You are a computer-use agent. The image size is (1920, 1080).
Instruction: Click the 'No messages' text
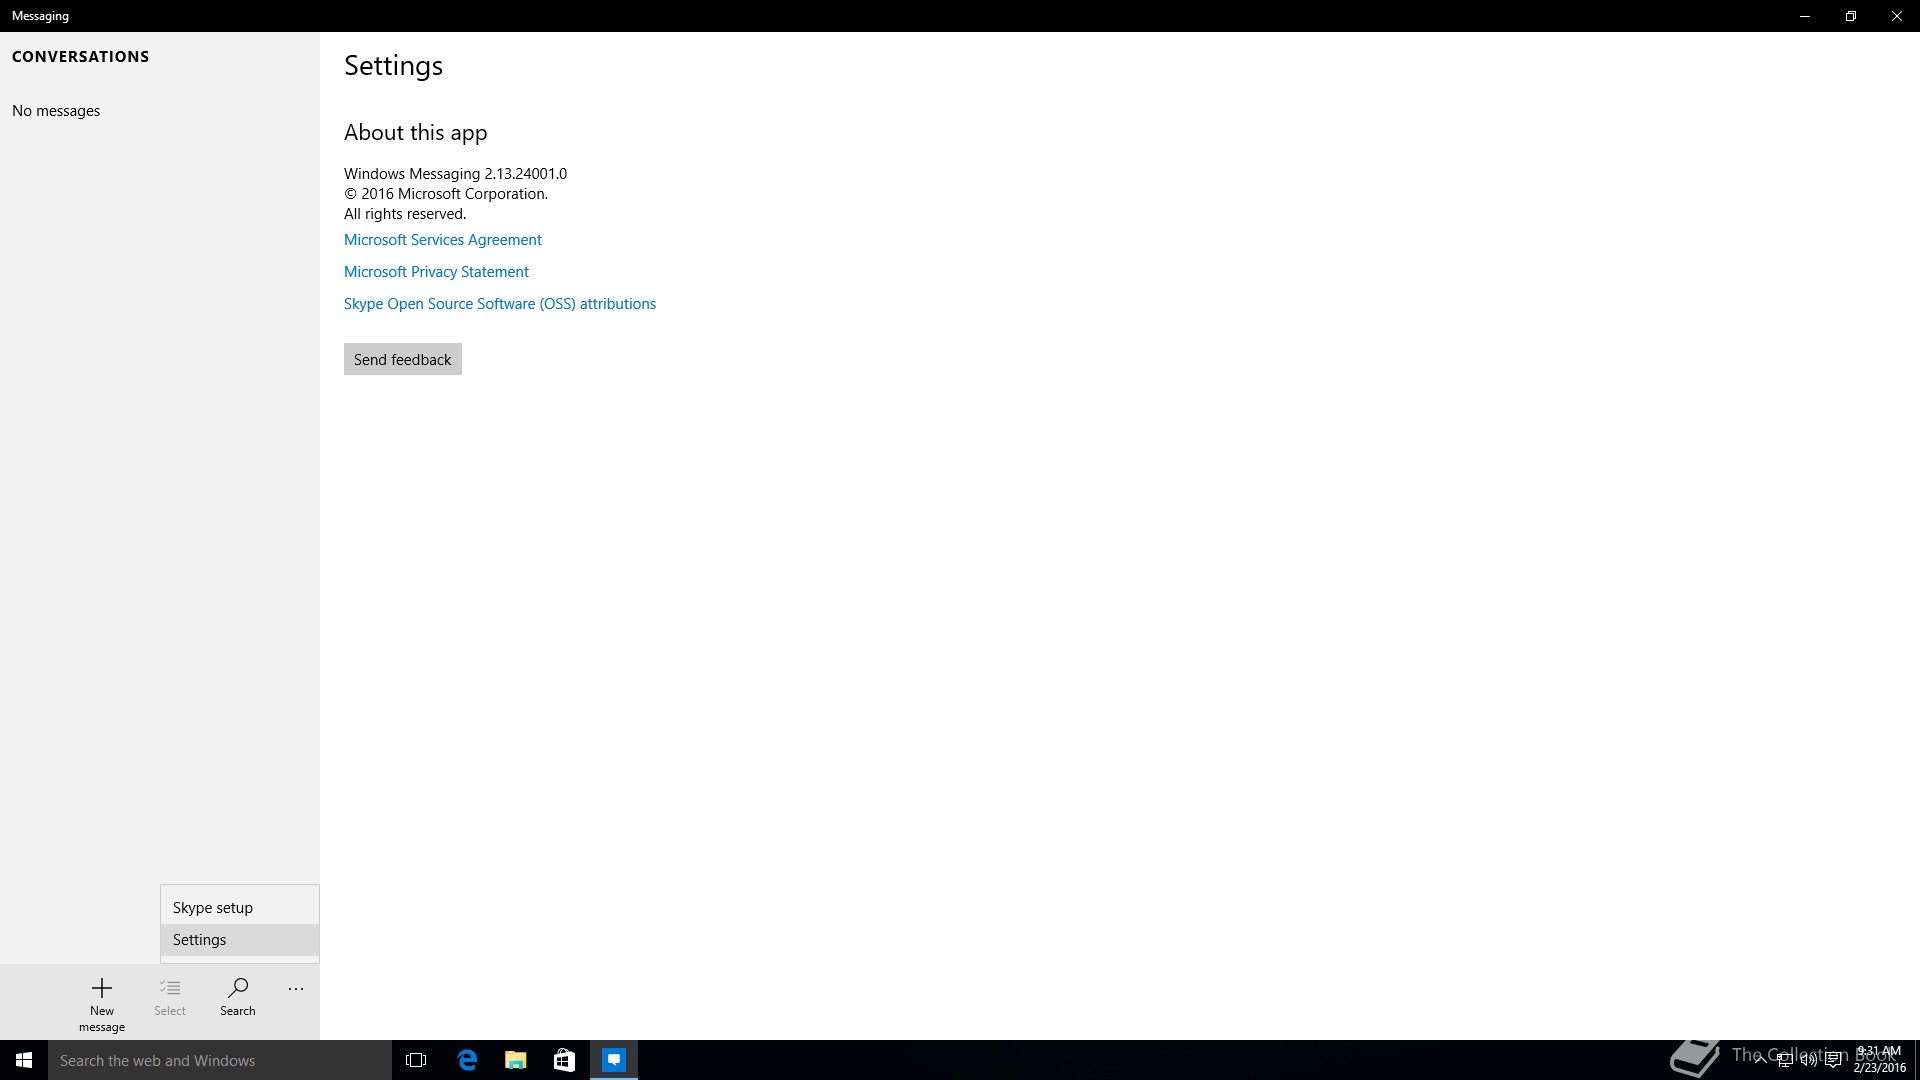[56, 111]
